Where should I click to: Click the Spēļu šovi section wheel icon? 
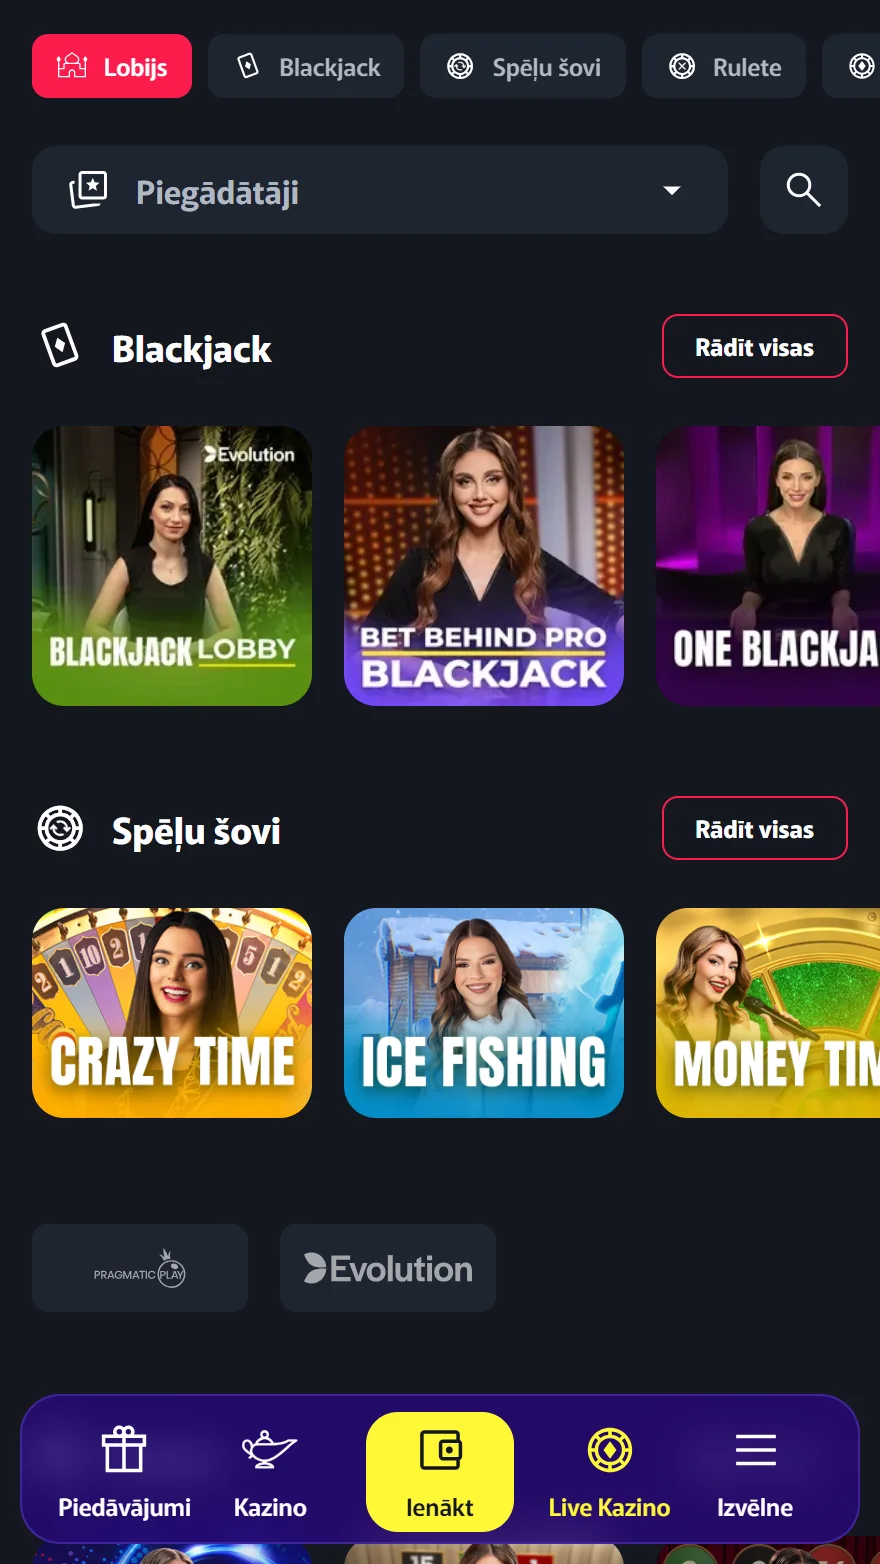tap(60, 829)
